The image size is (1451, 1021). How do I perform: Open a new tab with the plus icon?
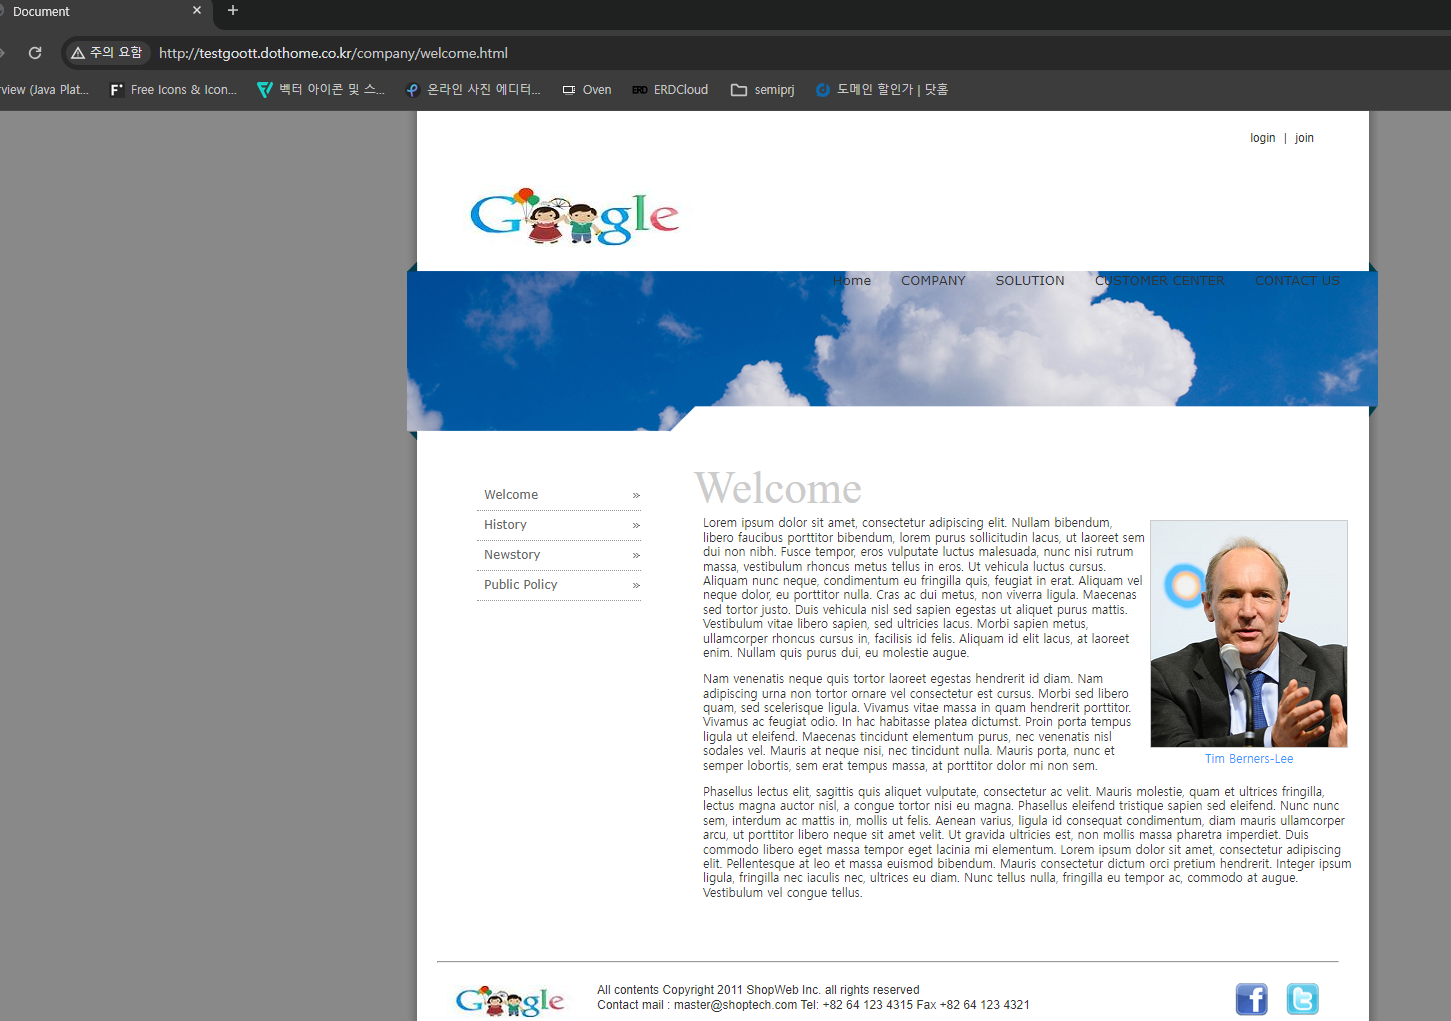pos(233,11)
